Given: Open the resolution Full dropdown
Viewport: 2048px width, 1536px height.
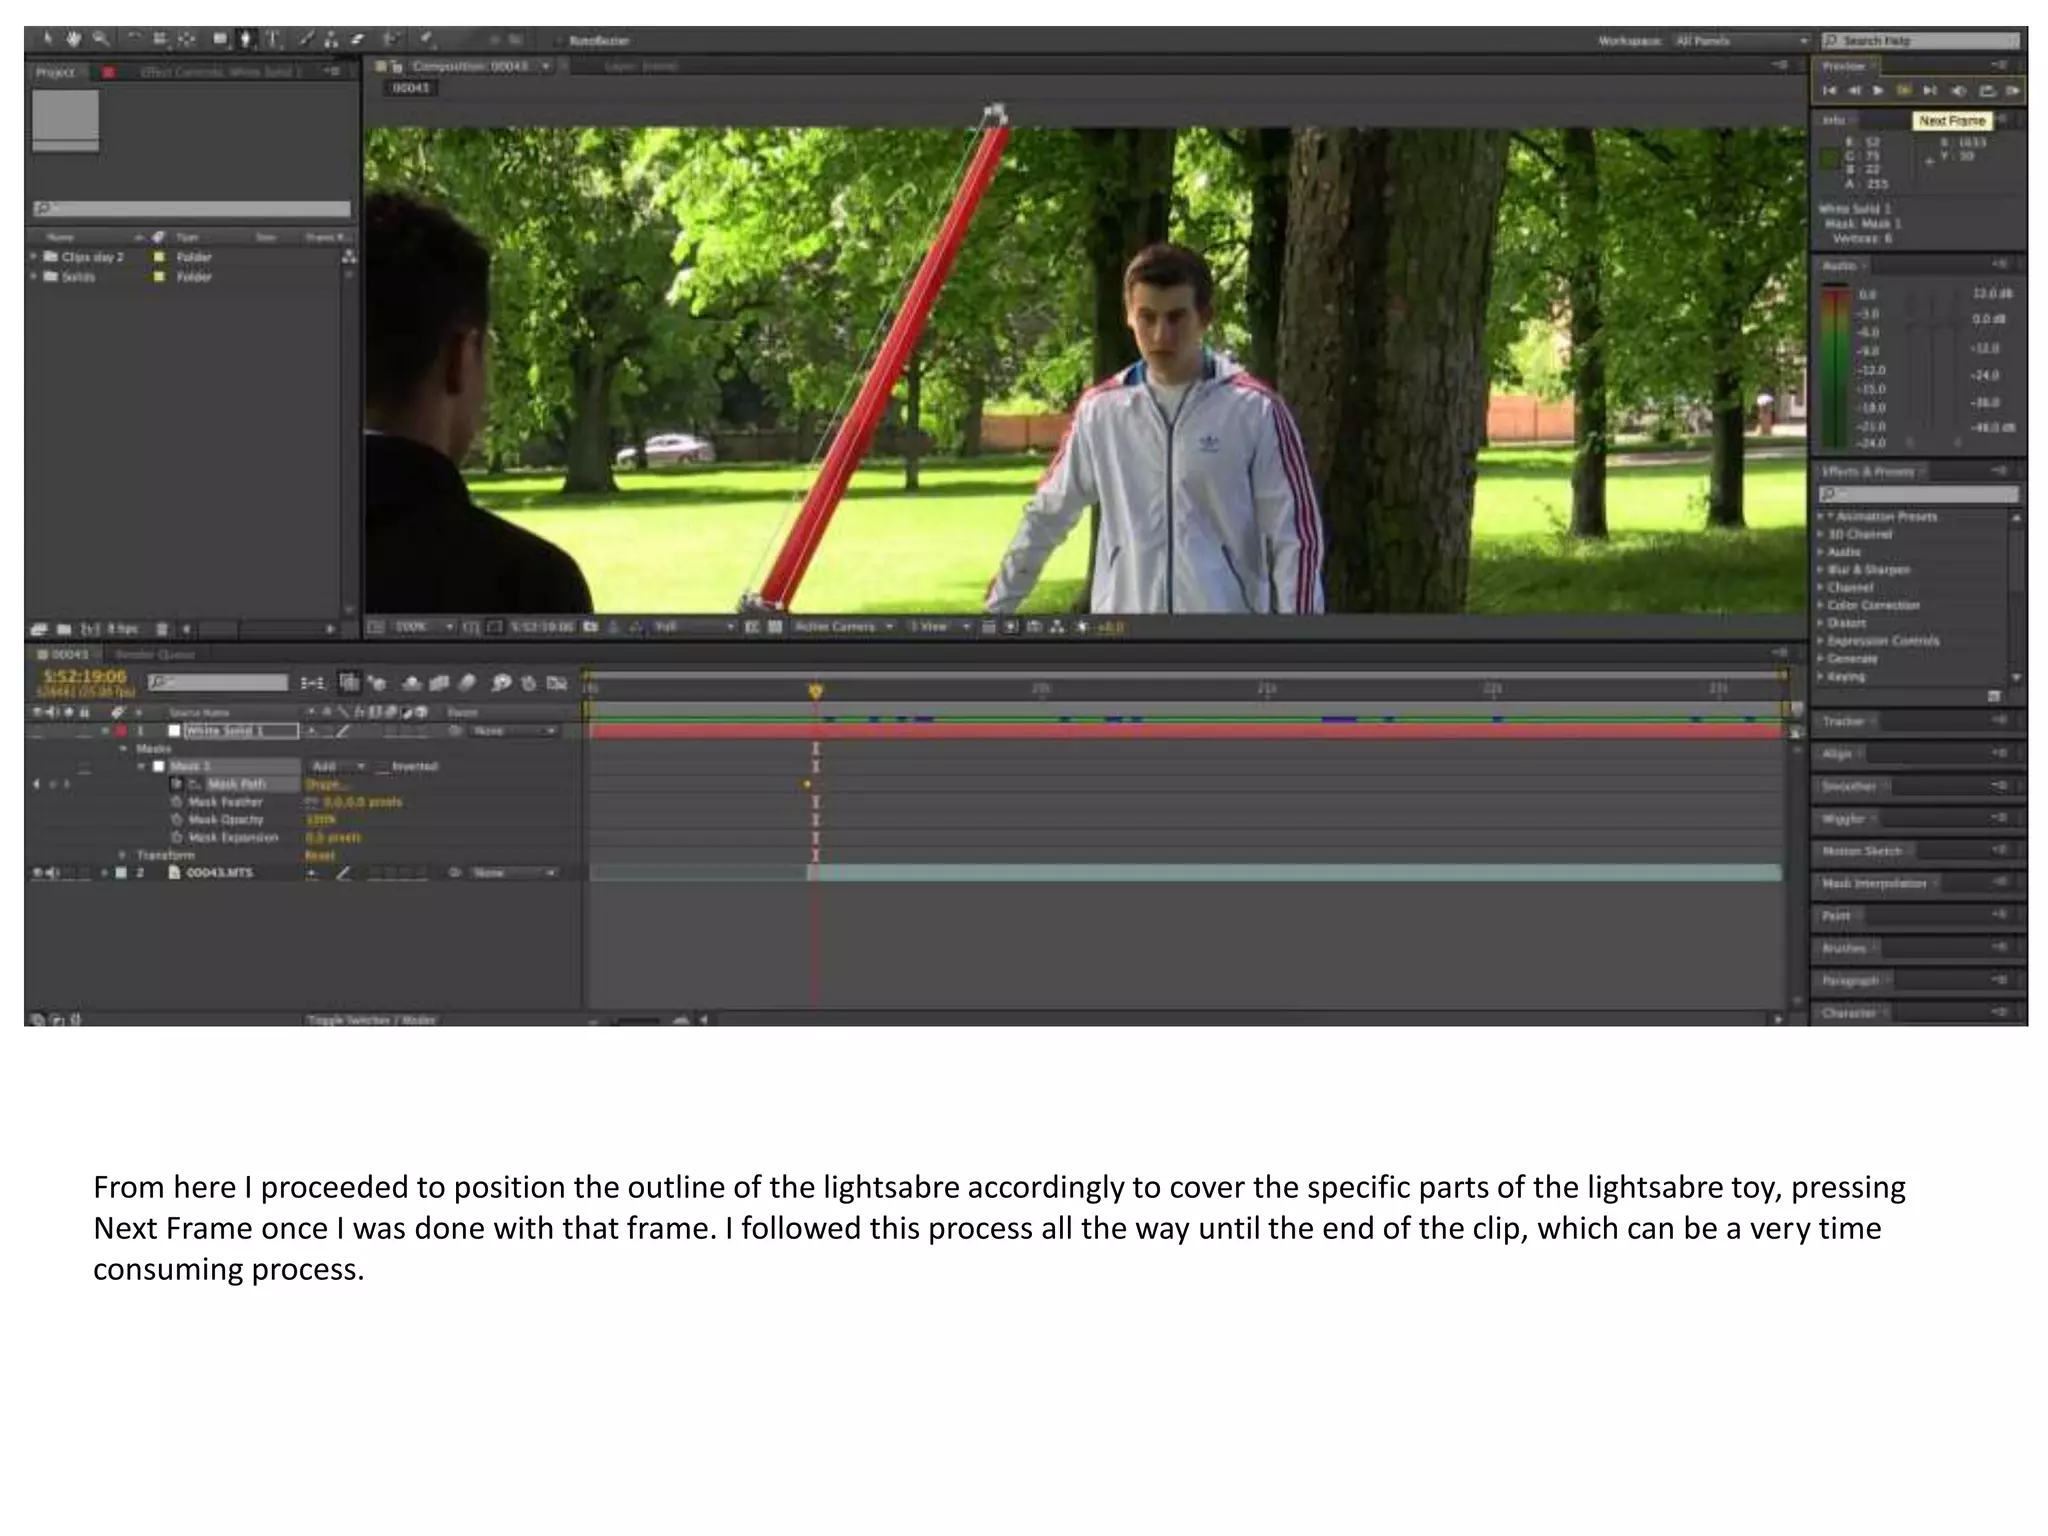Looking at the screenshot, I should [694, 627].
